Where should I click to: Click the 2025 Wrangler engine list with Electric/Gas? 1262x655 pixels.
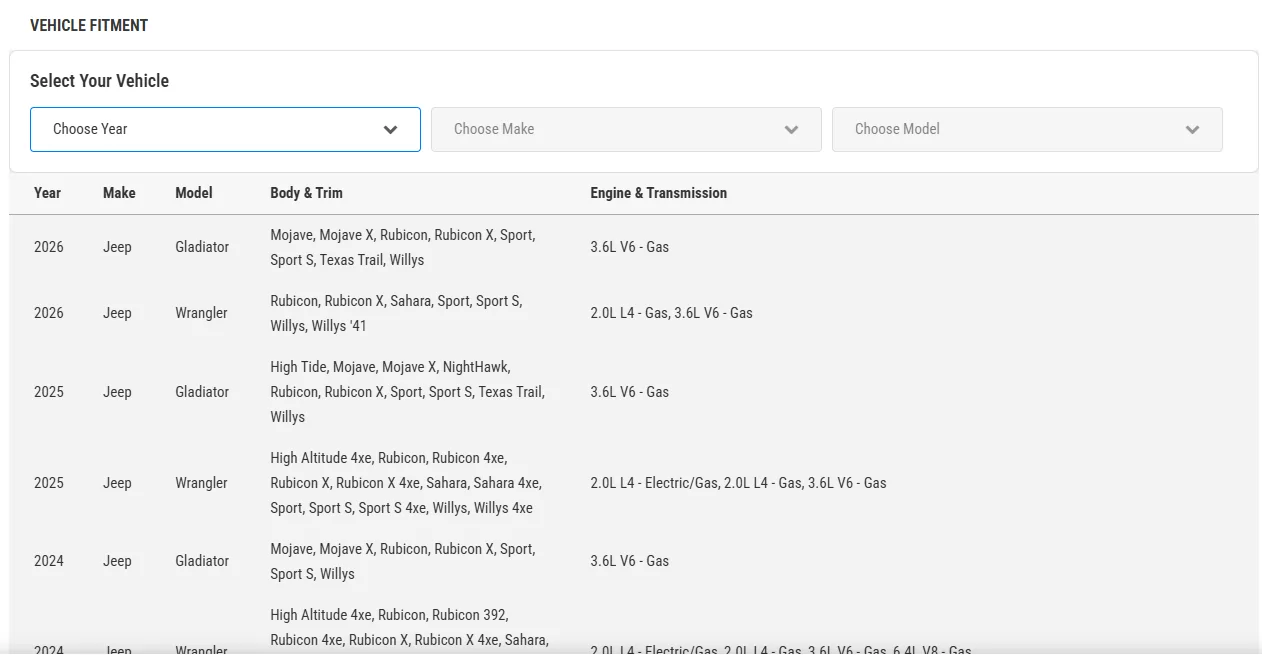click(x=738, y=483)
